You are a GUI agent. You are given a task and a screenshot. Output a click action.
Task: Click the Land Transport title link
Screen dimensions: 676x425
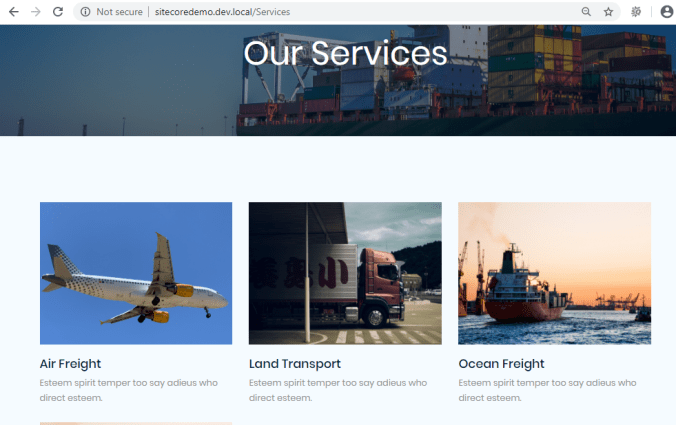click(295, 364)
